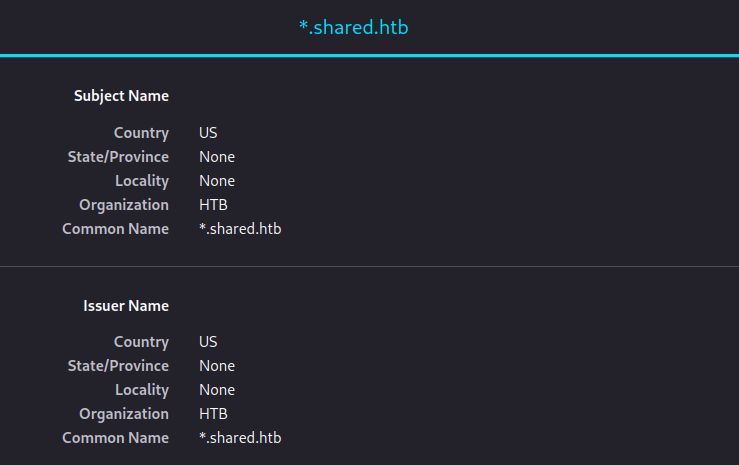The image size is (739, 465).
Task: Click the Subject Name State/Province label
Action: [118, 157]
